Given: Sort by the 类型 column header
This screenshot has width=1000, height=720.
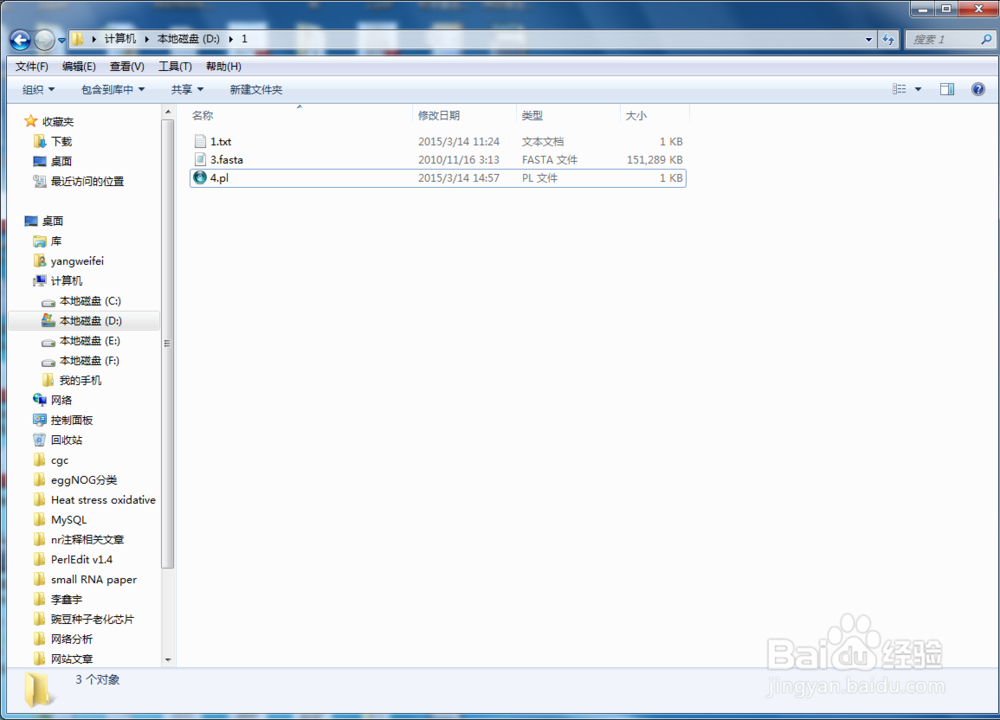Looking at the screenshot, I should 568,115.
